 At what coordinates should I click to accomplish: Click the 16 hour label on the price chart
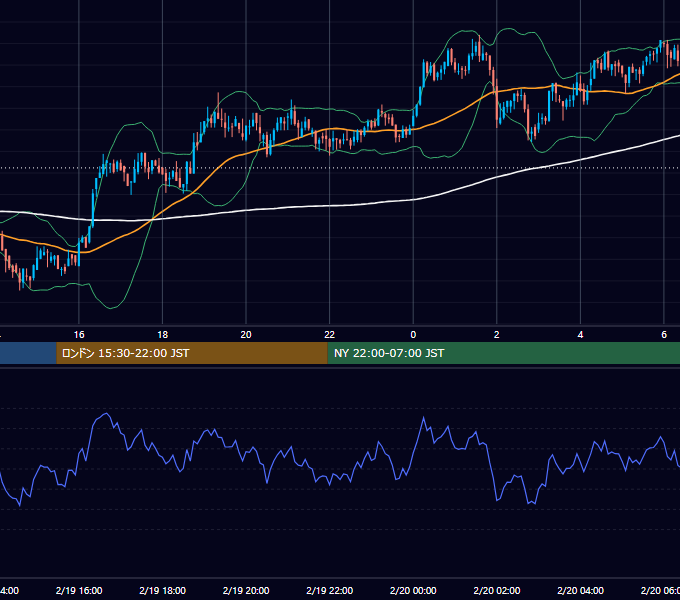(x=79, y=334)
